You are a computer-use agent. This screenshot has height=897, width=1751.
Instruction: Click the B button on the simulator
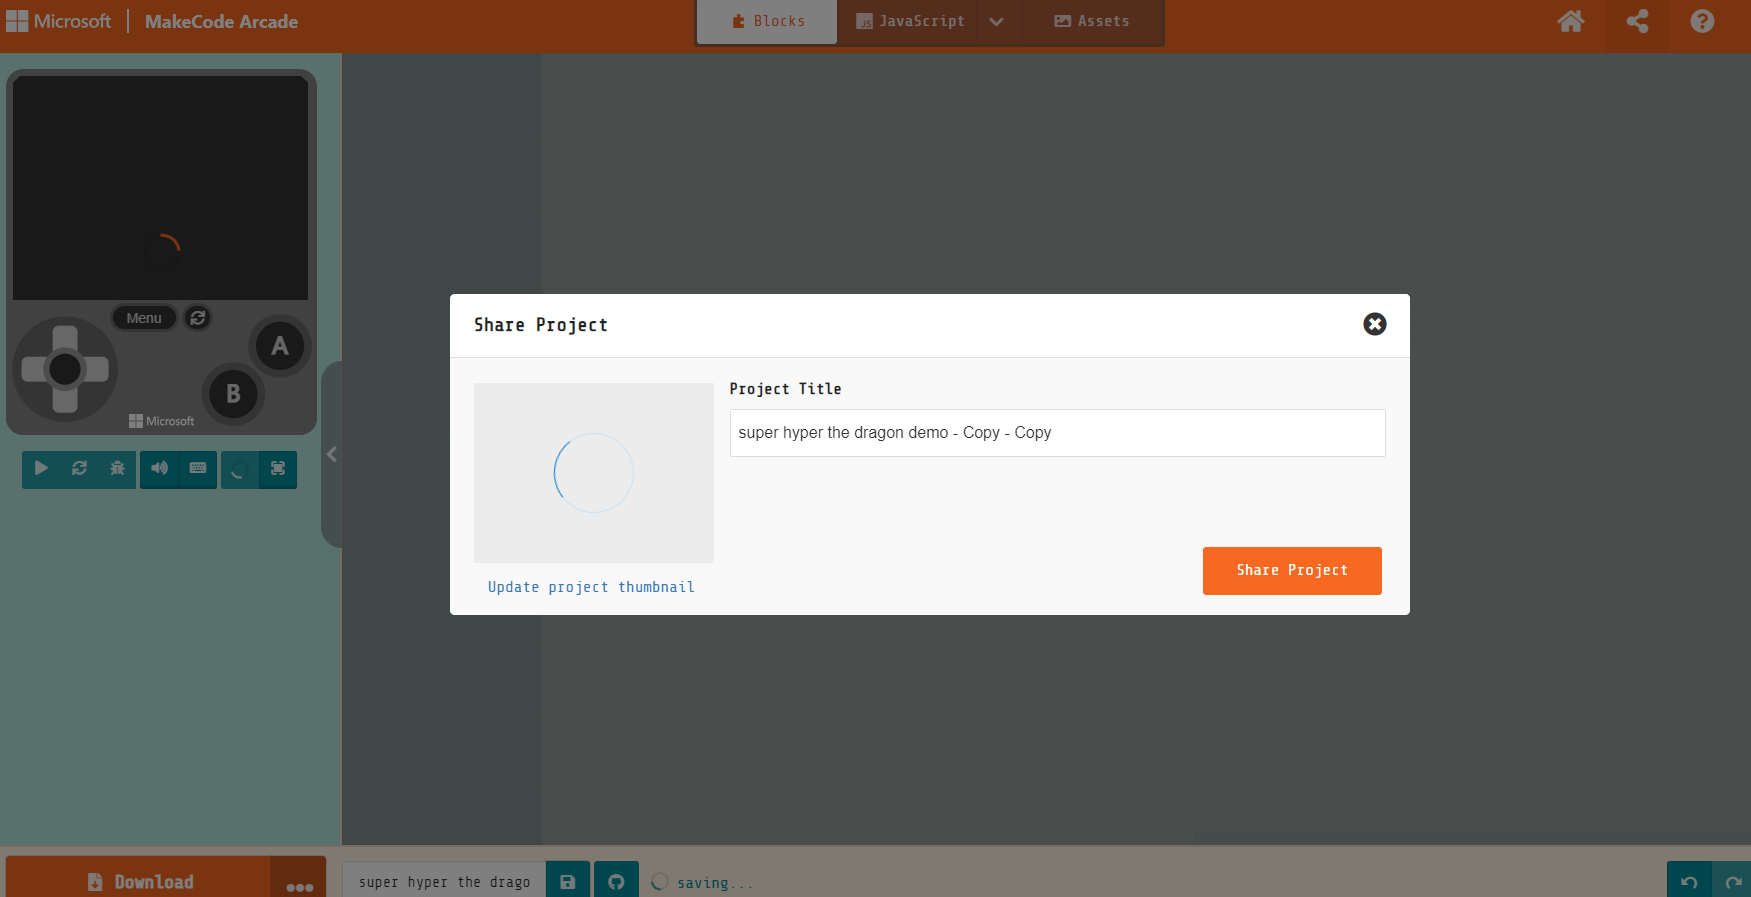(233, 394)
